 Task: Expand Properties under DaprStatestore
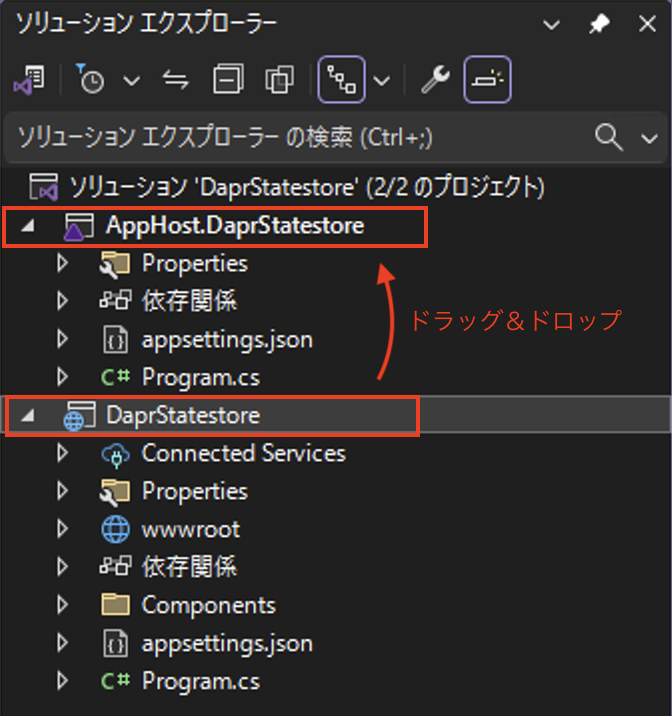[63, 491]
